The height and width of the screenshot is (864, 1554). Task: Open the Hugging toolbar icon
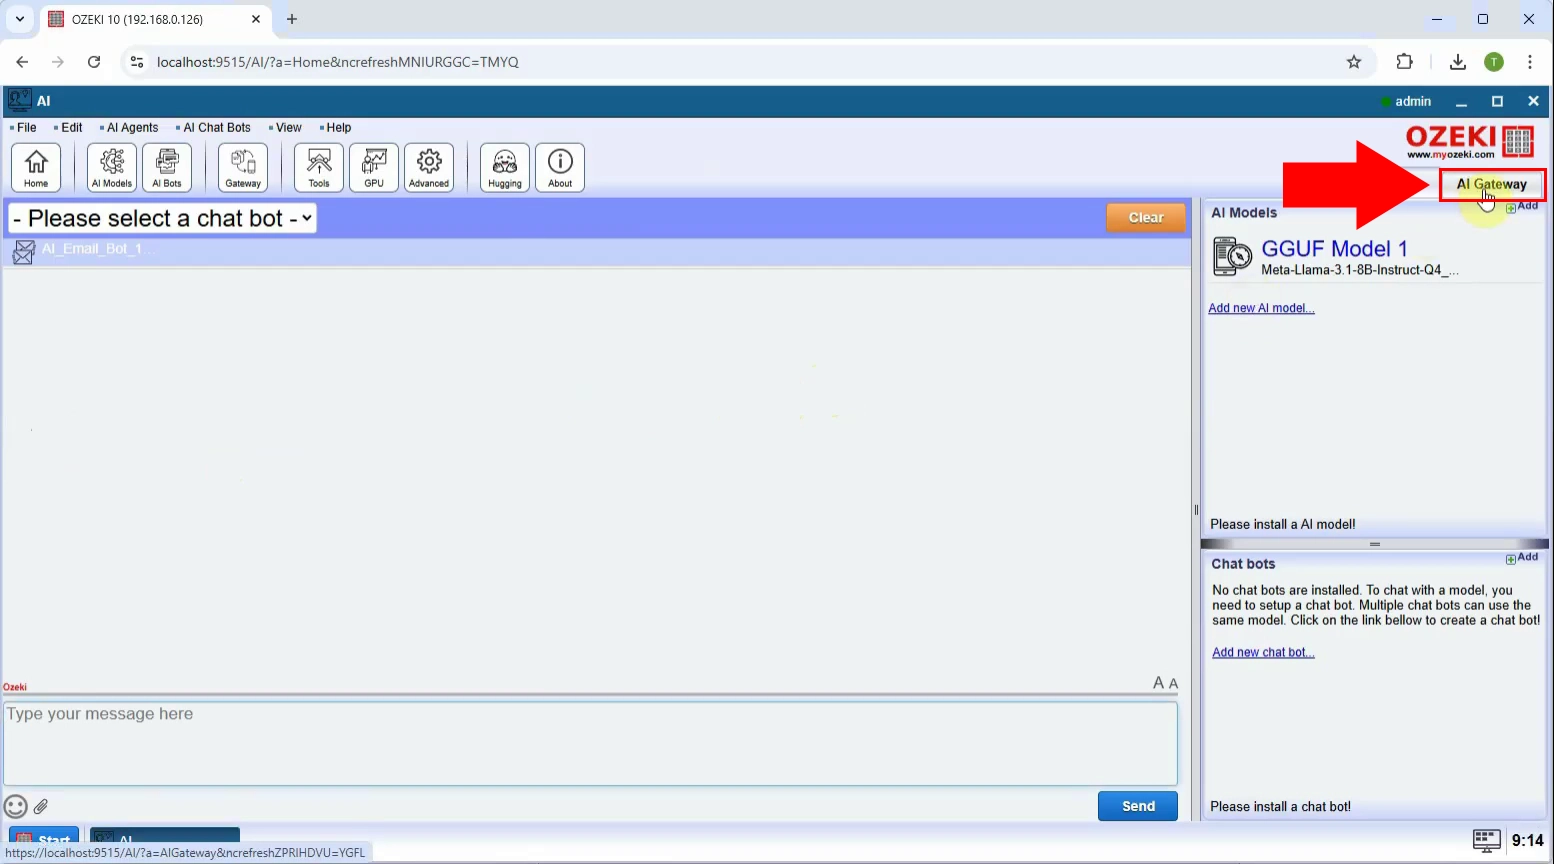tap(505, 167)
